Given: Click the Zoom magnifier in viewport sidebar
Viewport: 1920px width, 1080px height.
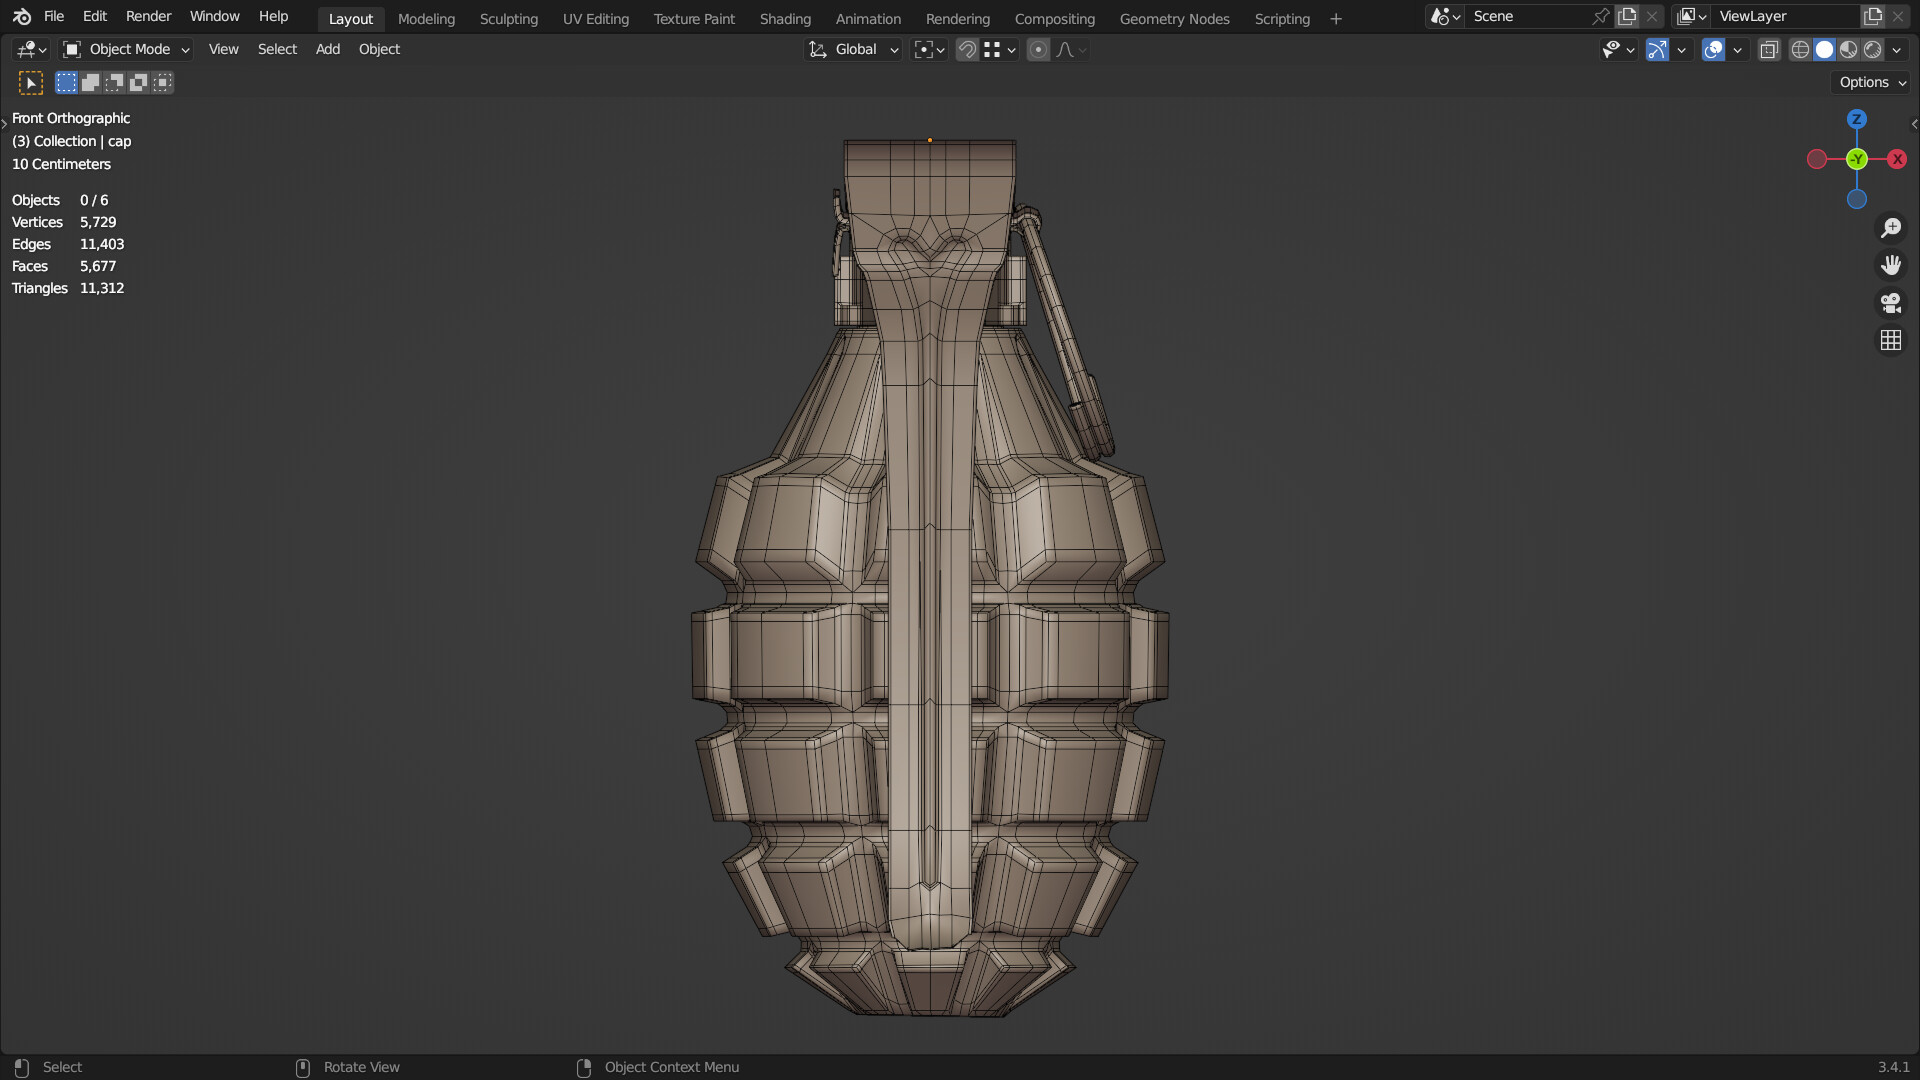Looking at the screenshot, I should point(1891,227).
